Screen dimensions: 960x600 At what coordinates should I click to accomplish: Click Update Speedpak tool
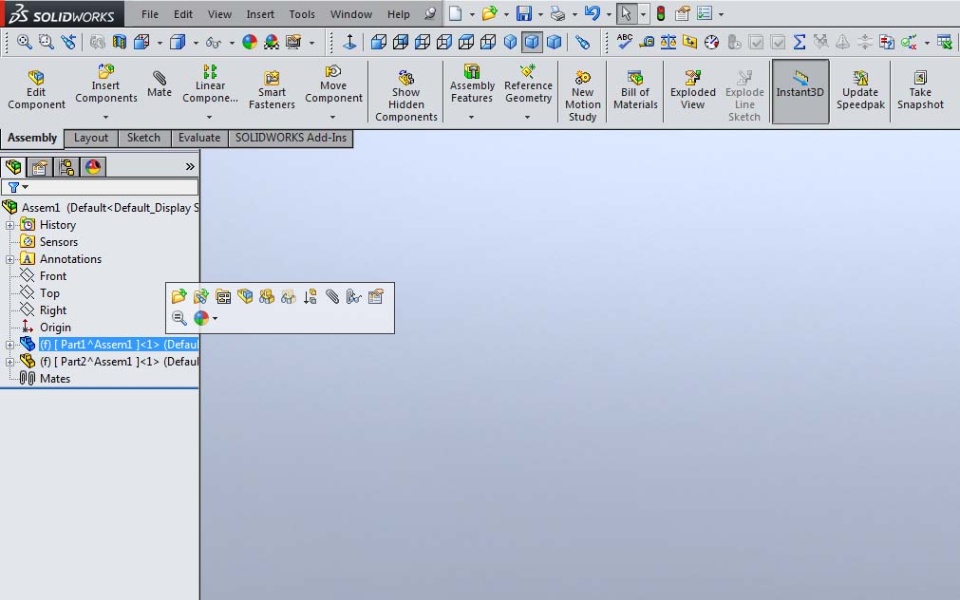(860, 89)
